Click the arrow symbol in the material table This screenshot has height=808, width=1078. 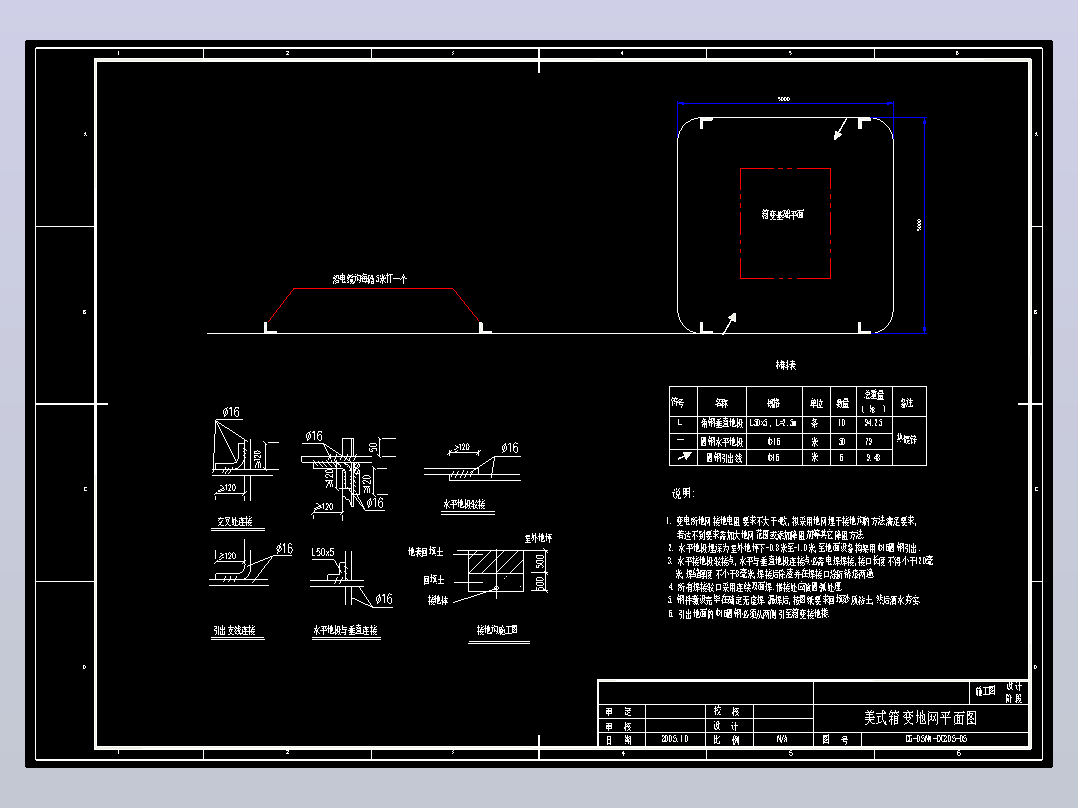coord(684,457)
